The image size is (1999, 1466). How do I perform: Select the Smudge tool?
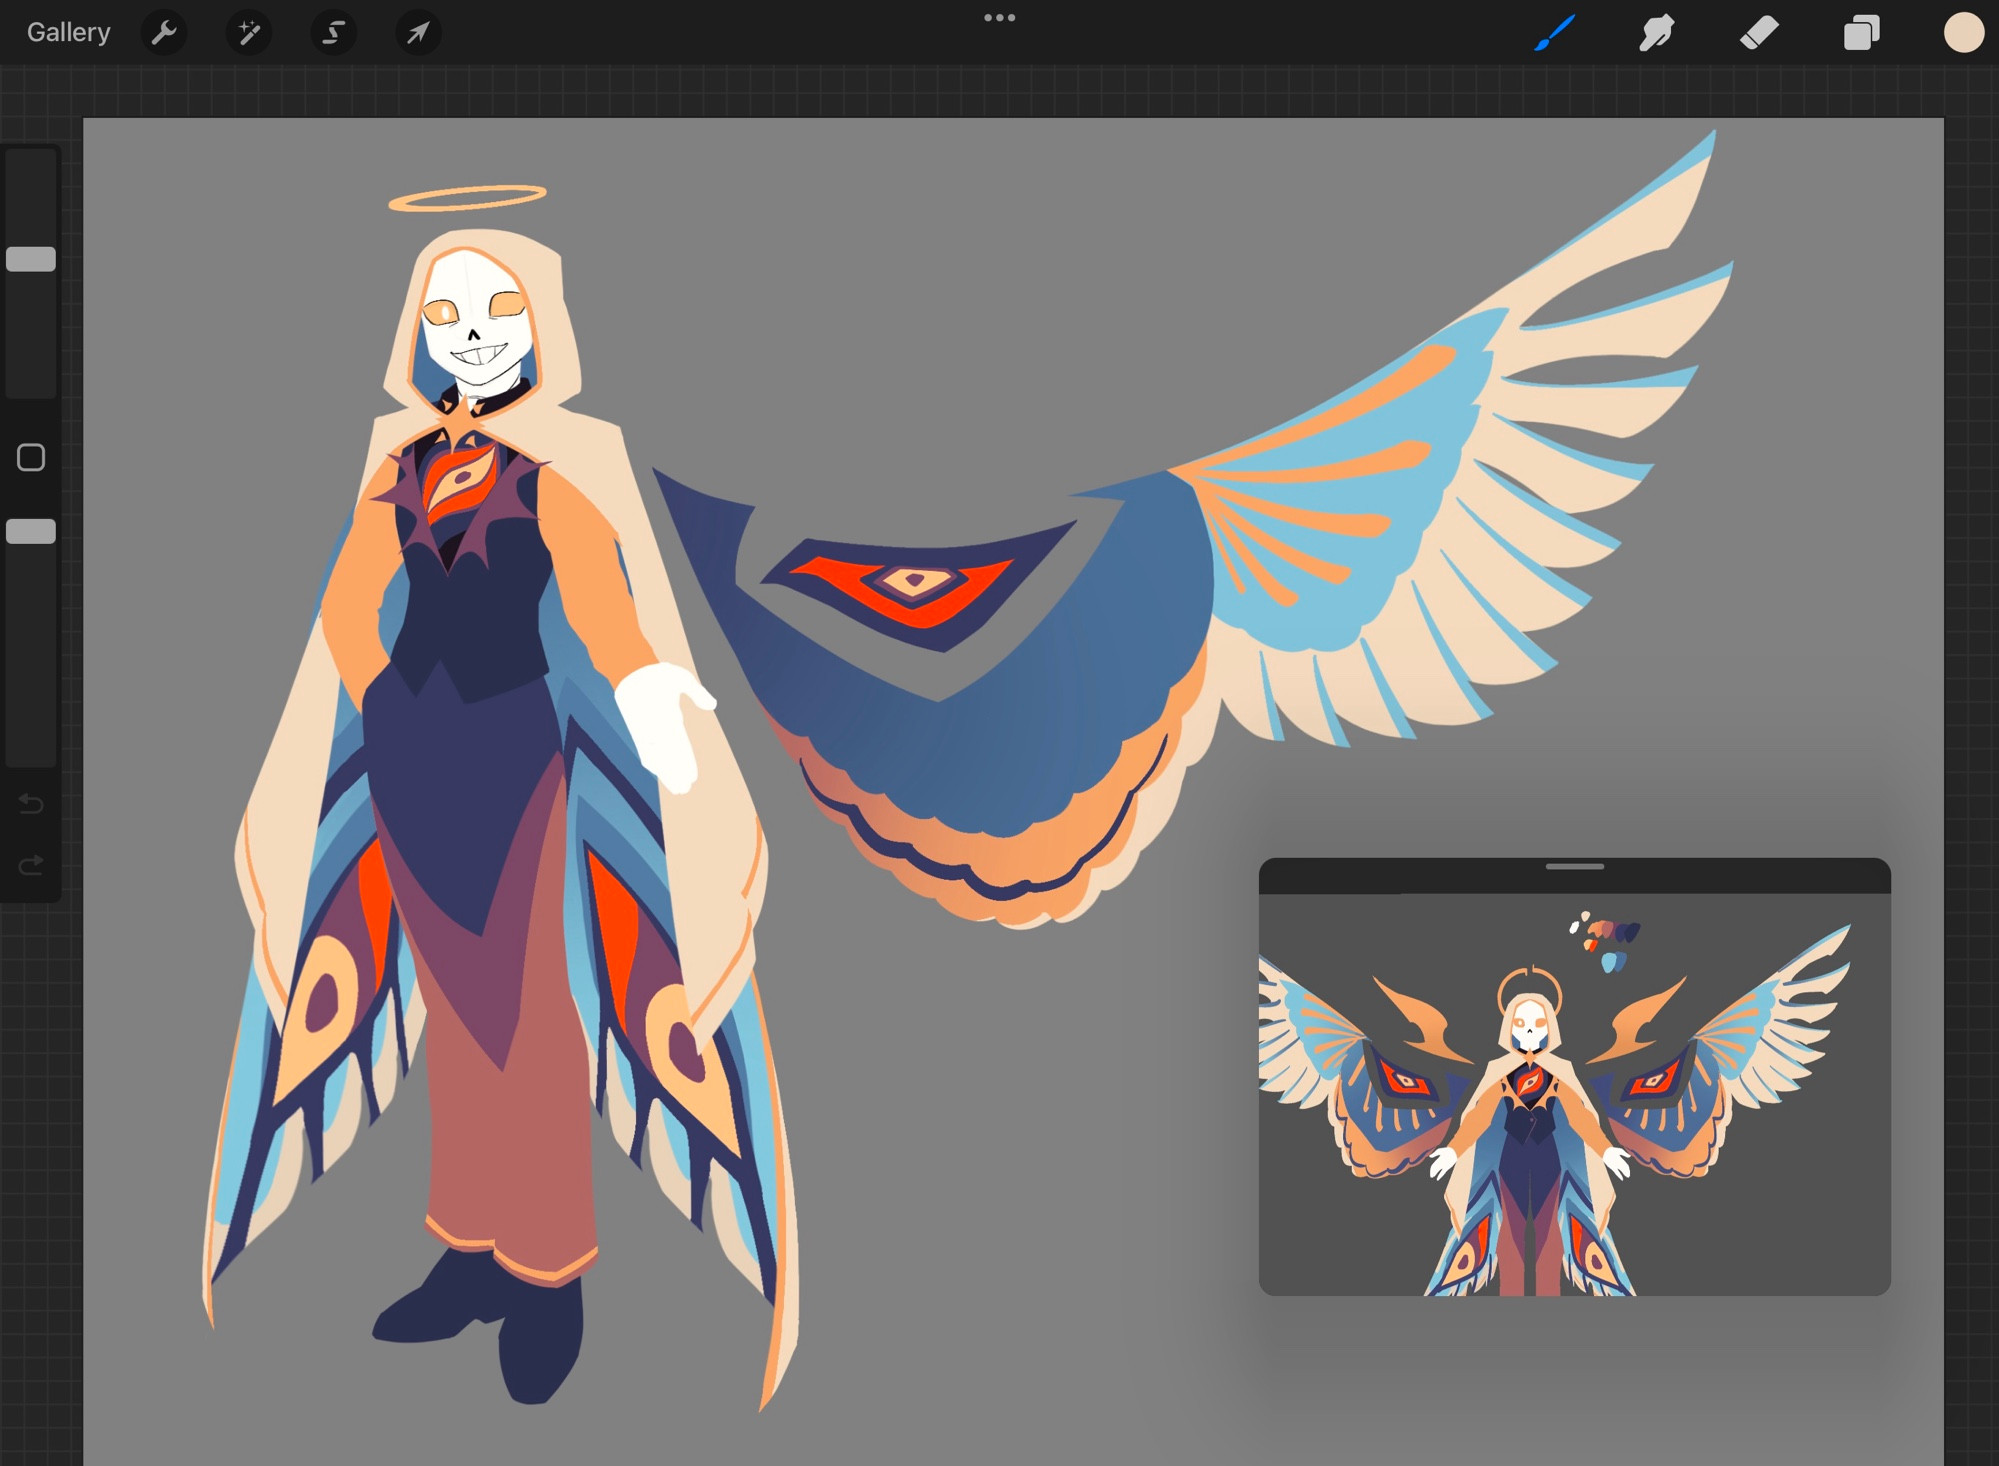click(1657, 33)
